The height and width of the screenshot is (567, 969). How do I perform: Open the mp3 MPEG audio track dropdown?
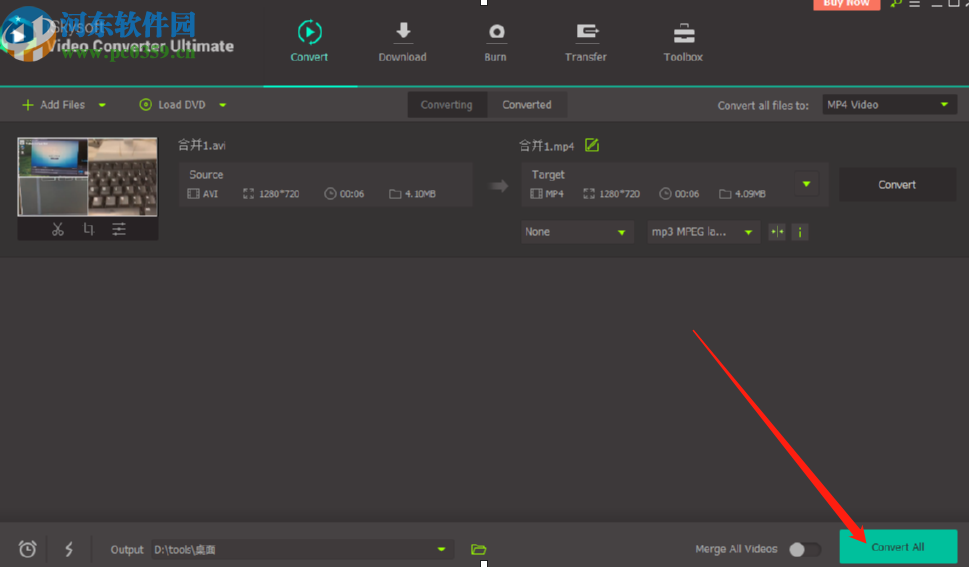click(703, 232)
